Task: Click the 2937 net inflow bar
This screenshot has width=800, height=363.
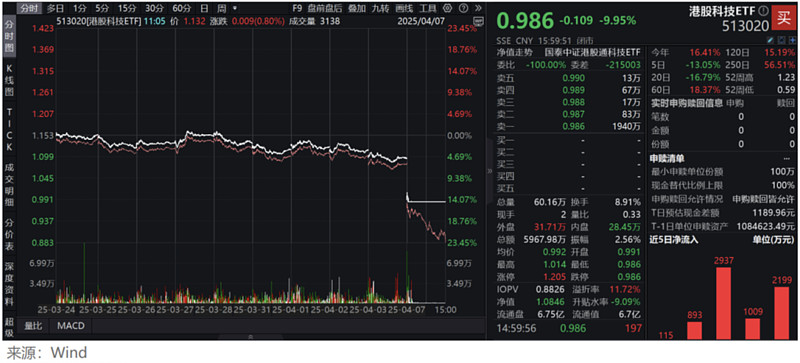Action: 724,303
